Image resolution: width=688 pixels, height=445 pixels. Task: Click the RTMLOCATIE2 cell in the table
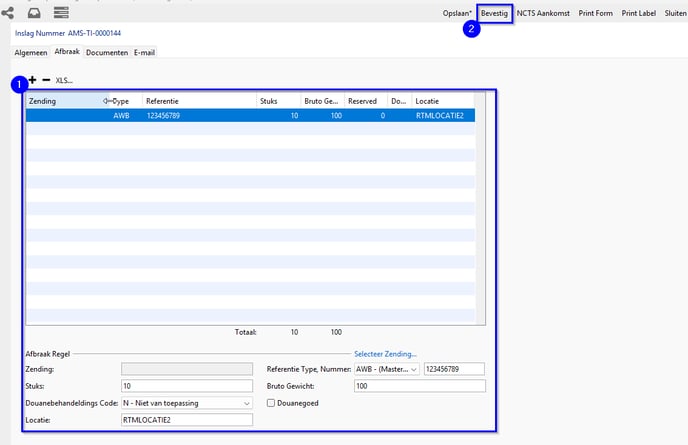click(x=439, y=115)
